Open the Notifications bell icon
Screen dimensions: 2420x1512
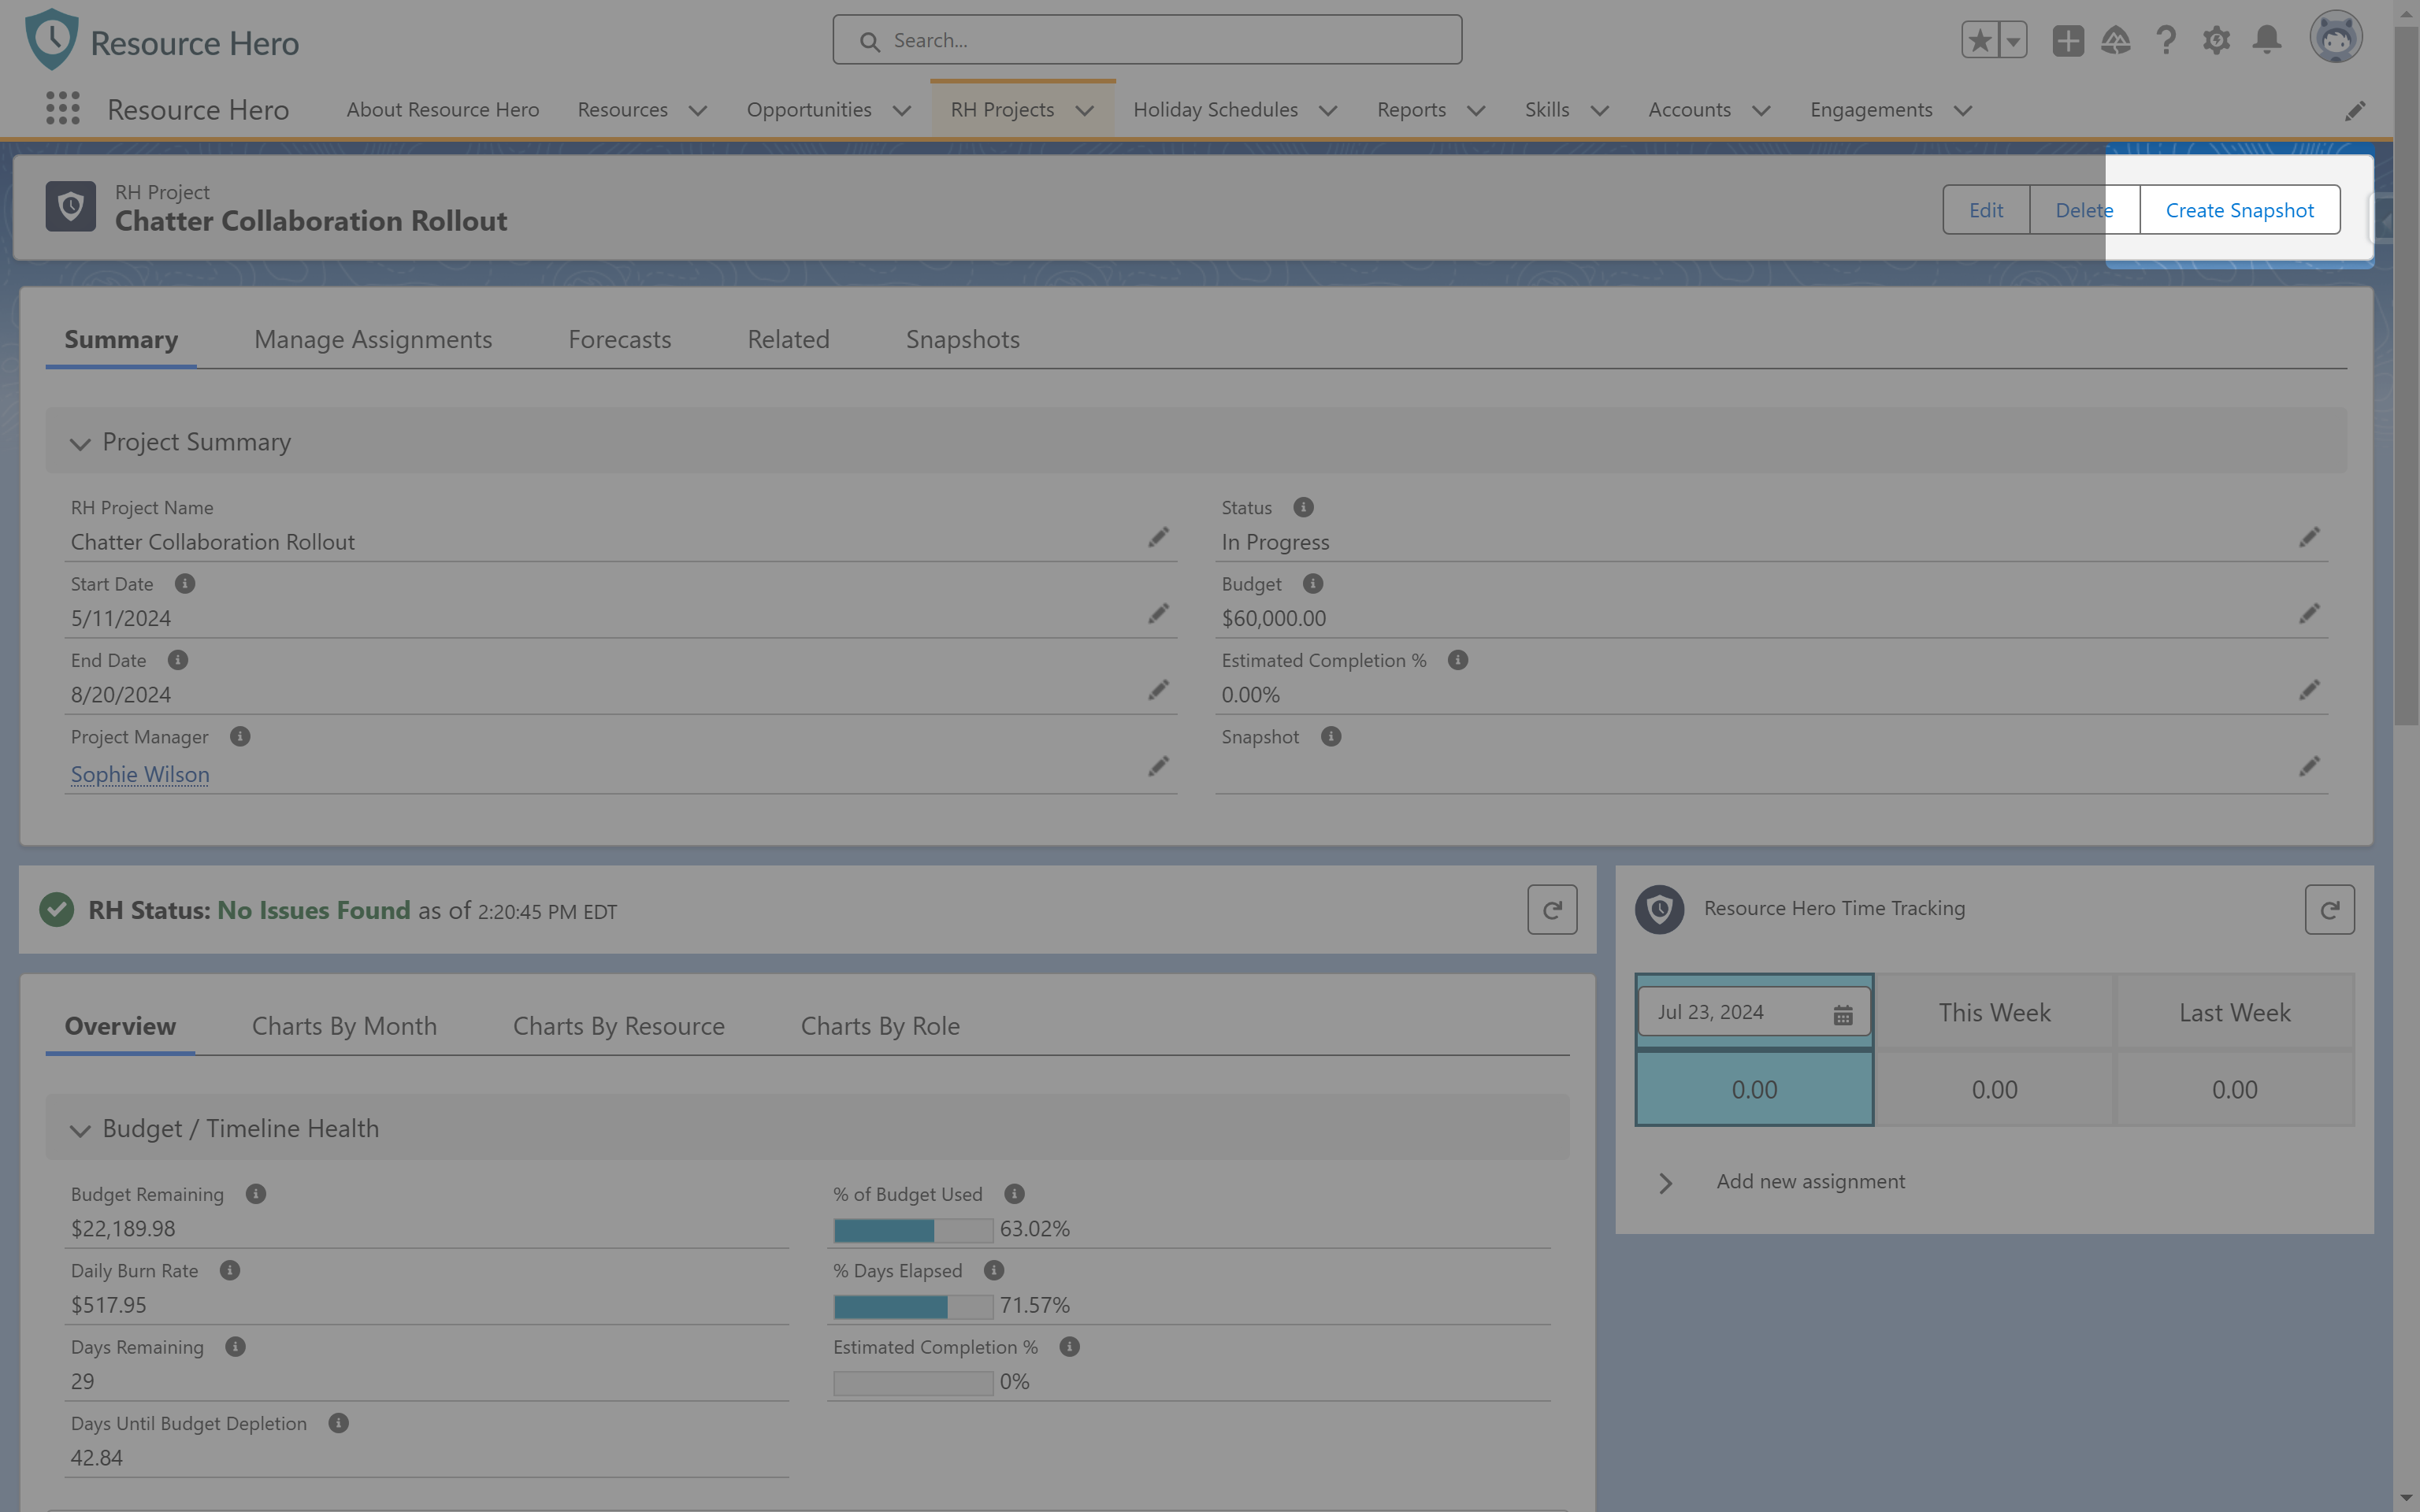point(2267,40)
